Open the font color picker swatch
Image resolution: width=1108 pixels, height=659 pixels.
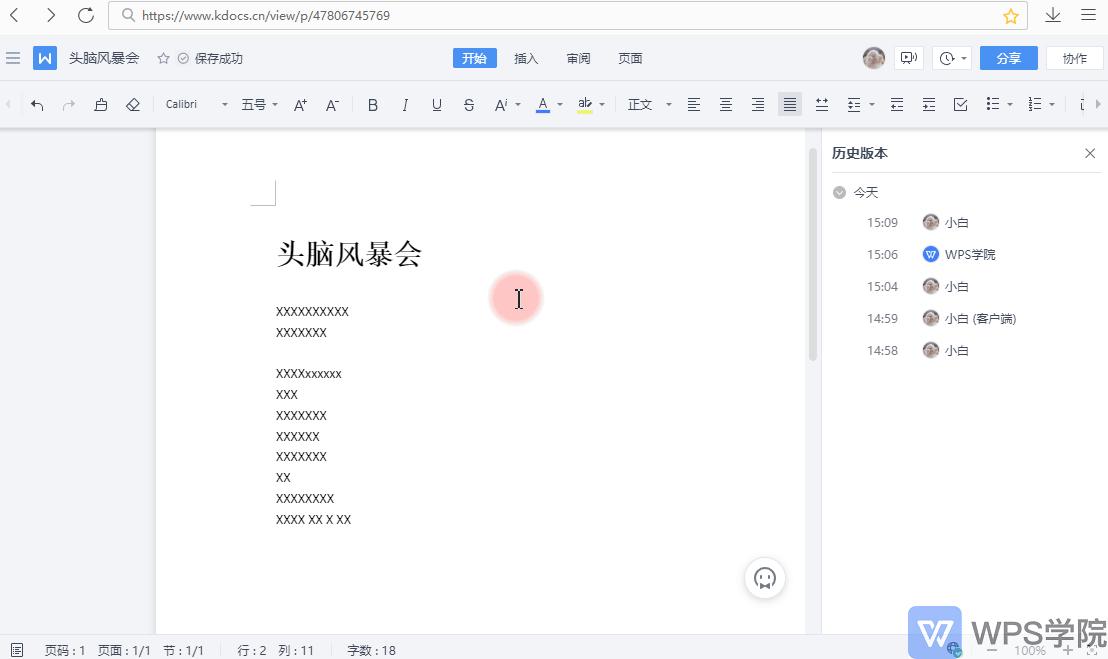[542, 104]
